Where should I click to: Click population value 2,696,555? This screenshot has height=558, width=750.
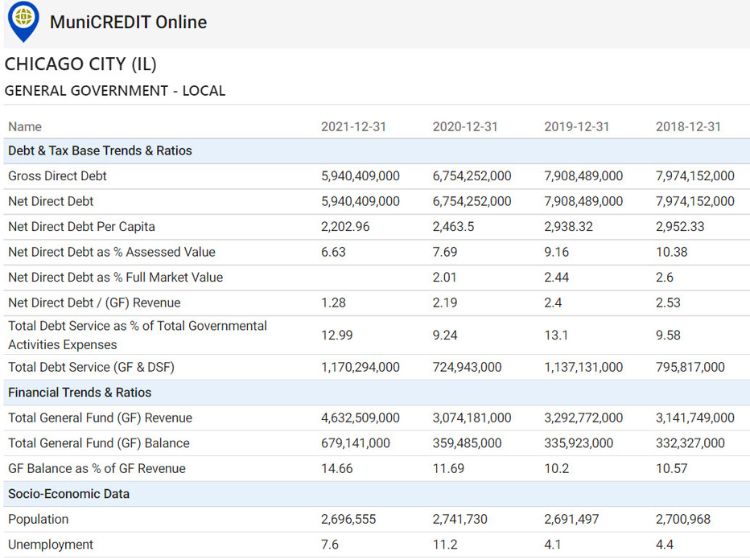tap(348, 519)
